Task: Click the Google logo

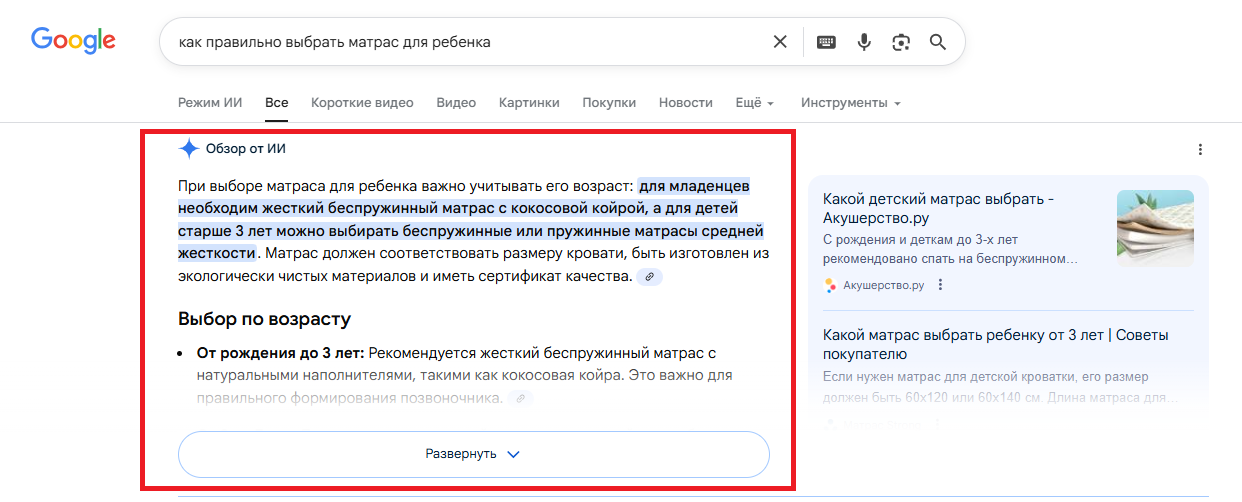Action: point(73,41)
